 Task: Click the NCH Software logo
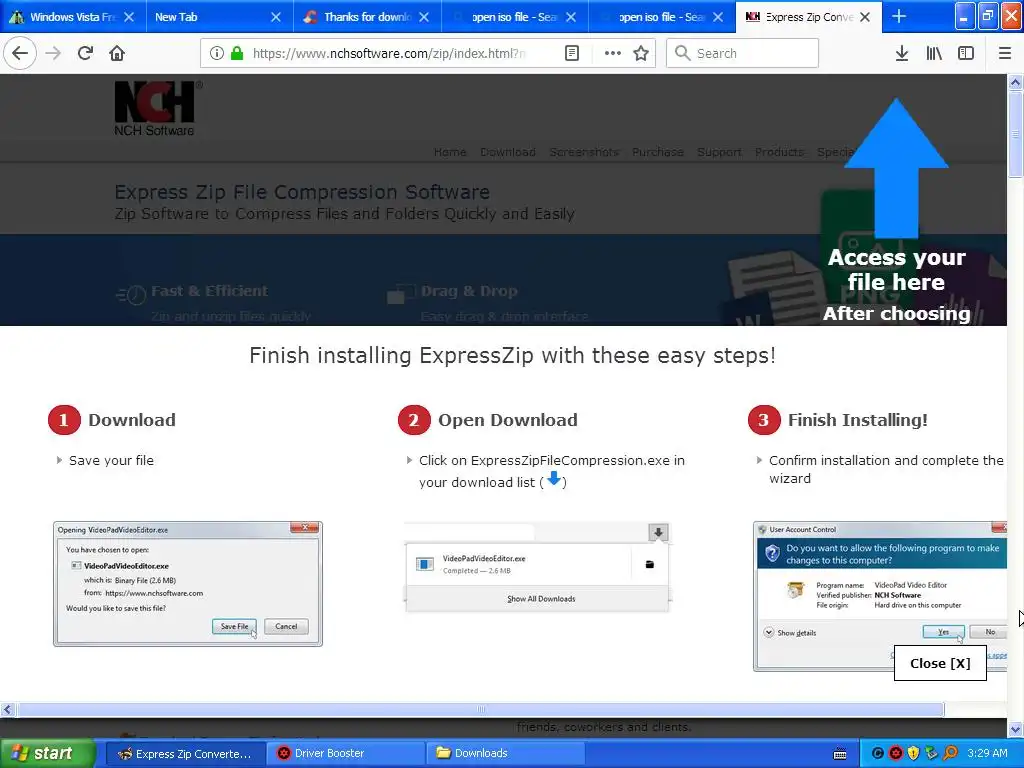(158, 108)
